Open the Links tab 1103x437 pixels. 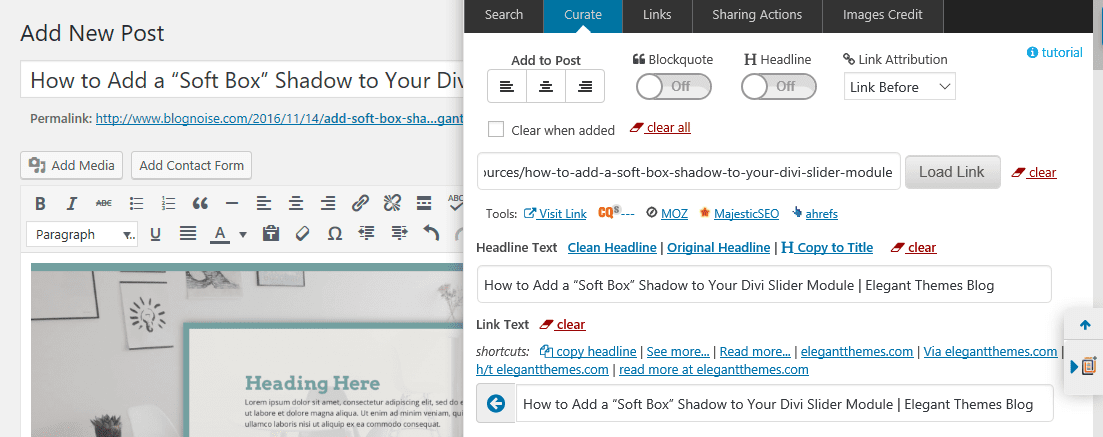657,15
